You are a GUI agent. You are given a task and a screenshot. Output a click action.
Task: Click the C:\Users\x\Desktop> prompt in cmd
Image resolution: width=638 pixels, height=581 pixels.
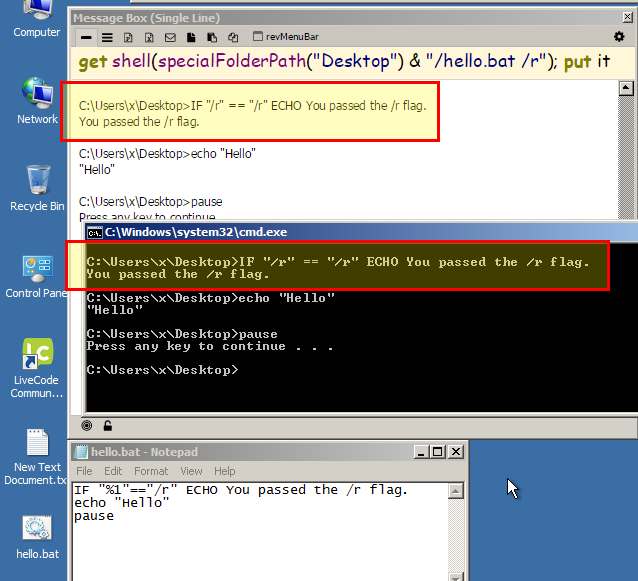point(162,370)
